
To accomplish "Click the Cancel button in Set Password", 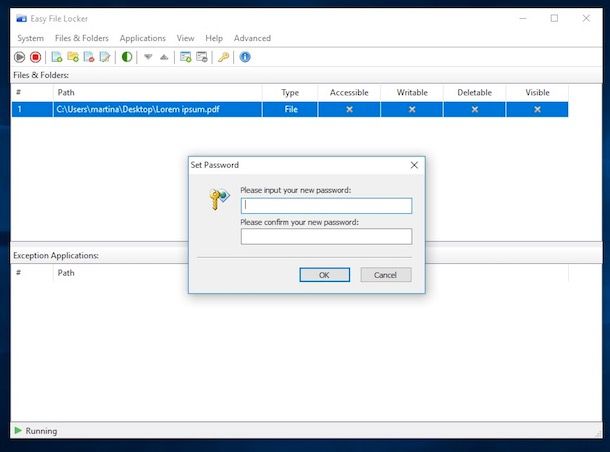I will pos(386,275).
